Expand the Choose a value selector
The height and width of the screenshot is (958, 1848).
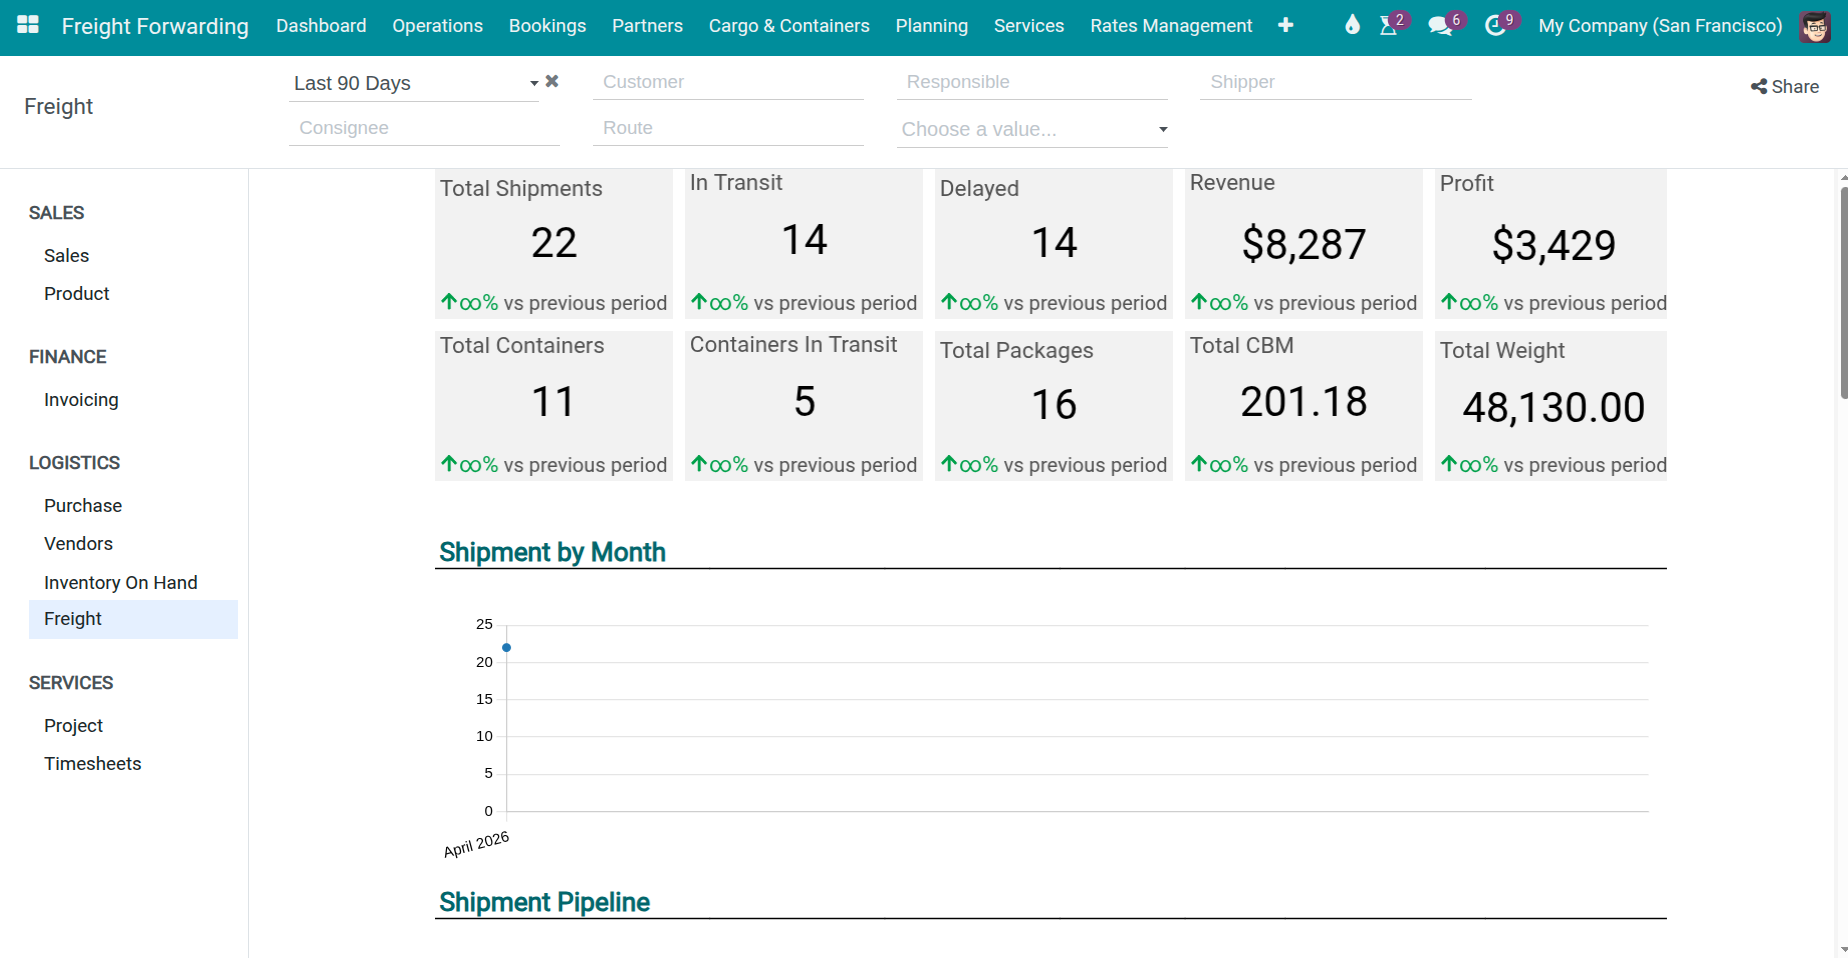point(1162,129)
